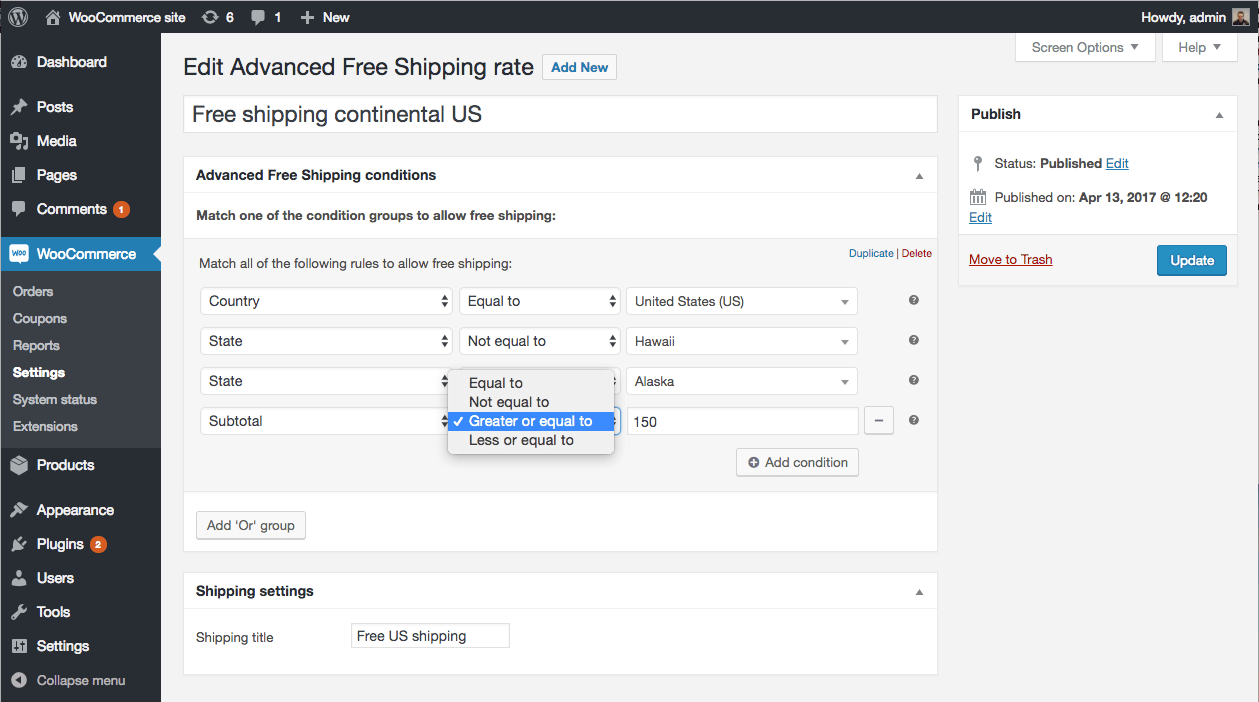Collapse the Shipping settings panel
This screenshot has height=702, width=1259.
click(x=919, y=592)
